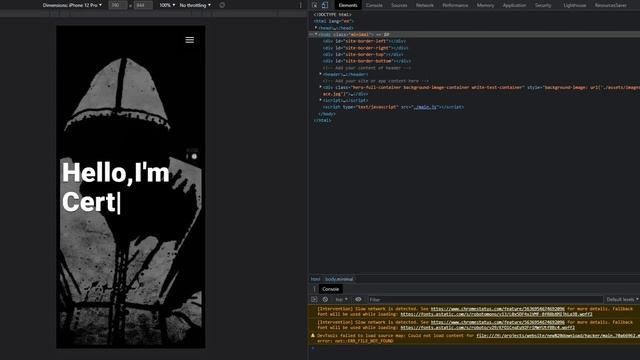Switch to the top Console tab
The width and height of the screenshot is (640, 360).
[x=374, y=5]
